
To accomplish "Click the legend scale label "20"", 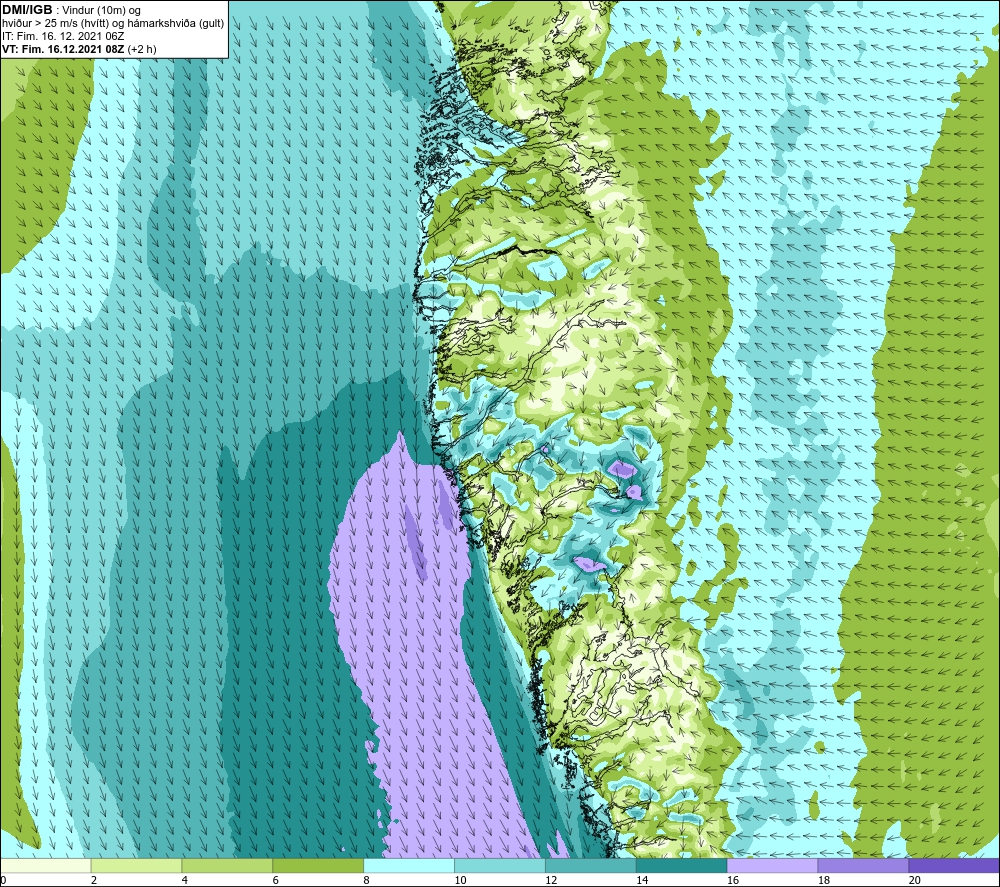I will pyautogui.click(x=915, y=881).
